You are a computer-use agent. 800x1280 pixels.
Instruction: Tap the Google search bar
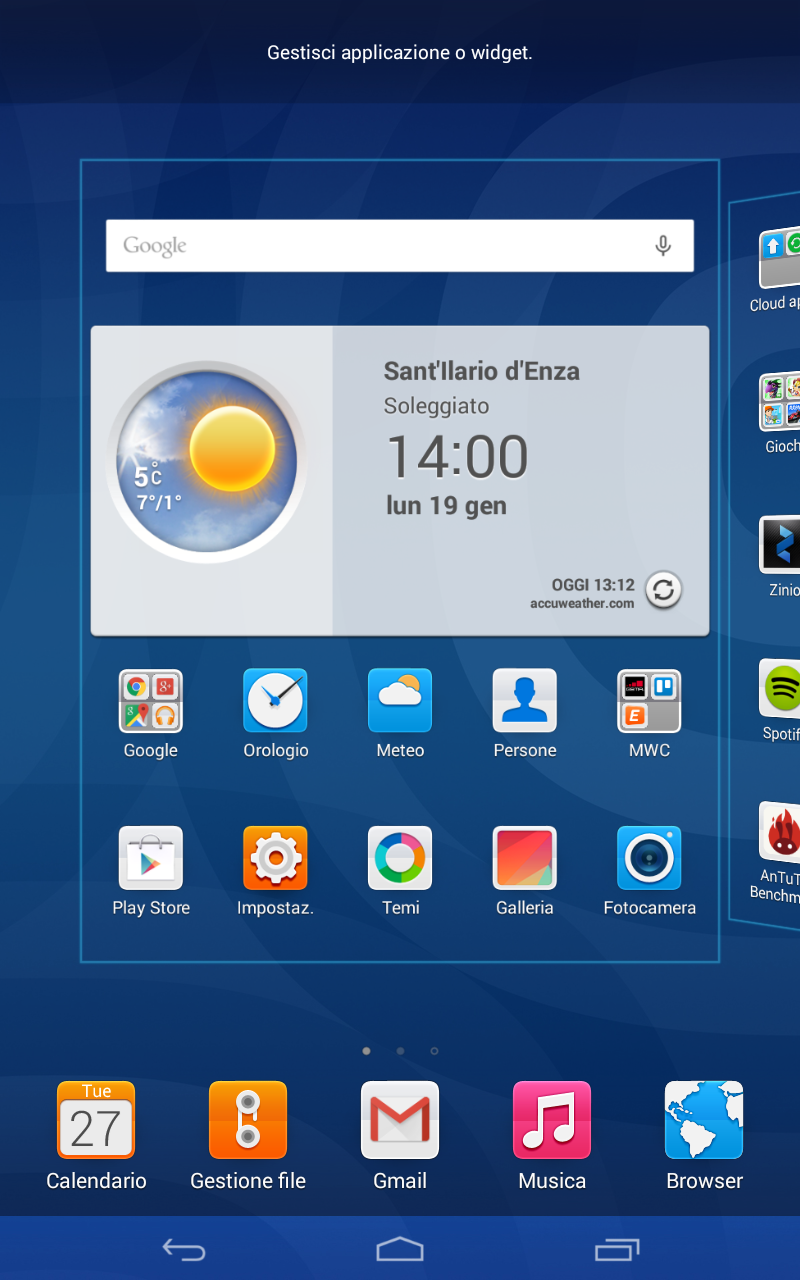[400, 246]
